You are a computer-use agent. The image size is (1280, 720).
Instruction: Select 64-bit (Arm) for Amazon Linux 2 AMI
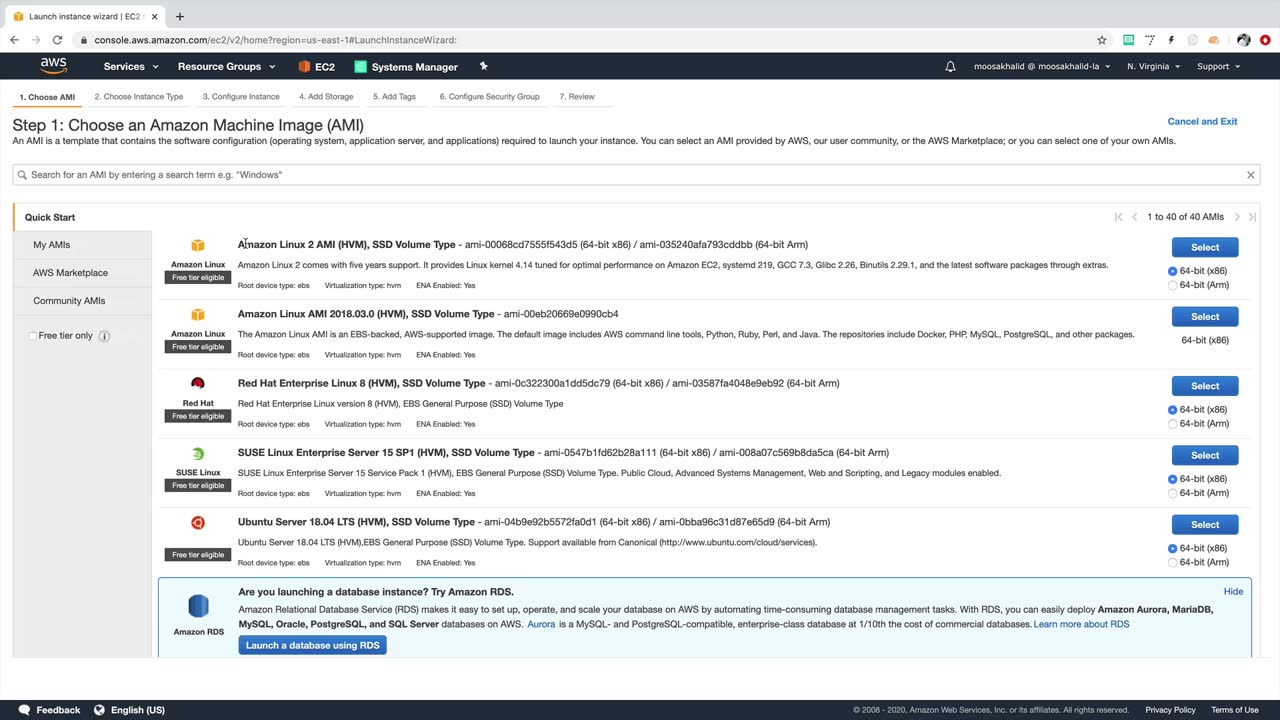[x=1173, y=285]
